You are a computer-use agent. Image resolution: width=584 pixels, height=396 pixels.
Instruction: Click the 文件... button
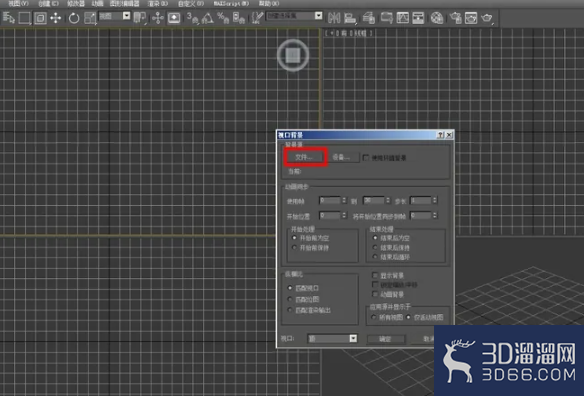coord(306,157)
